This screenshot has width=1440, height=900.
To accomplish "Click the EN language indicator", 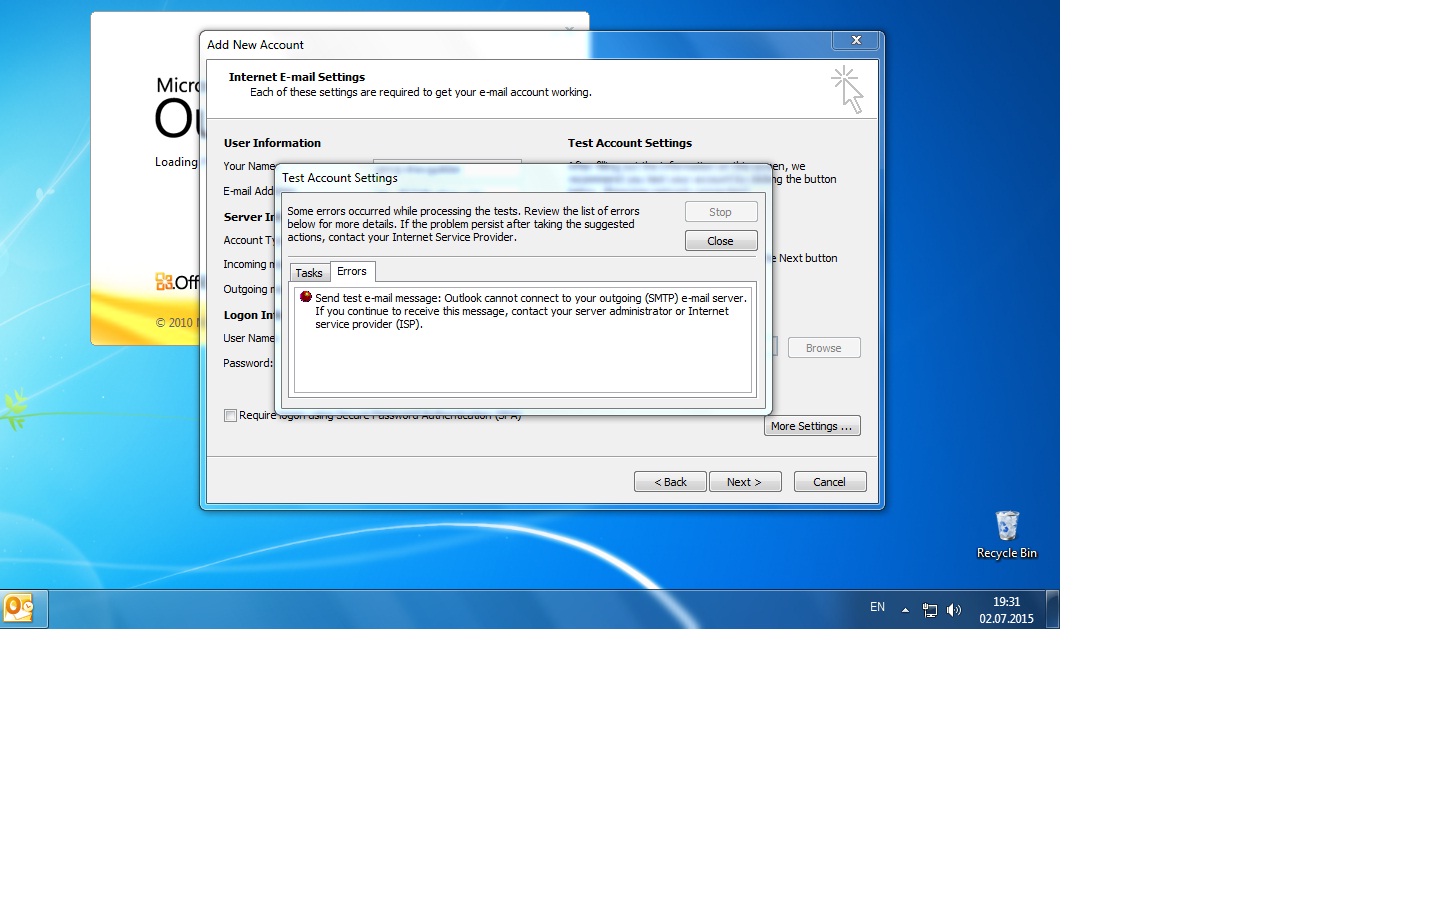I will pos(877,607).
